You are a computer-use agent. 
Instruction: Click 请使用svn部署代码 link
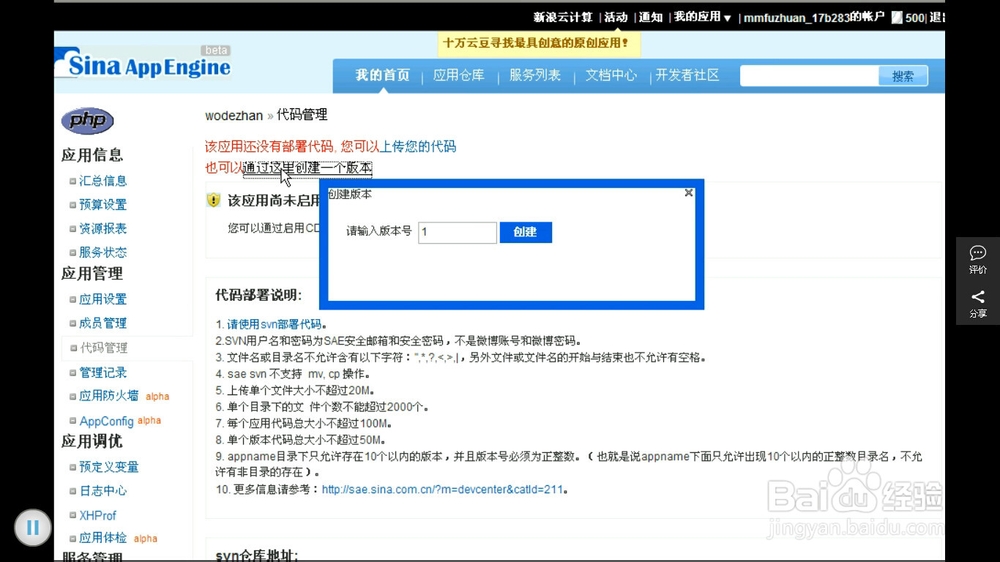(274, 324)
